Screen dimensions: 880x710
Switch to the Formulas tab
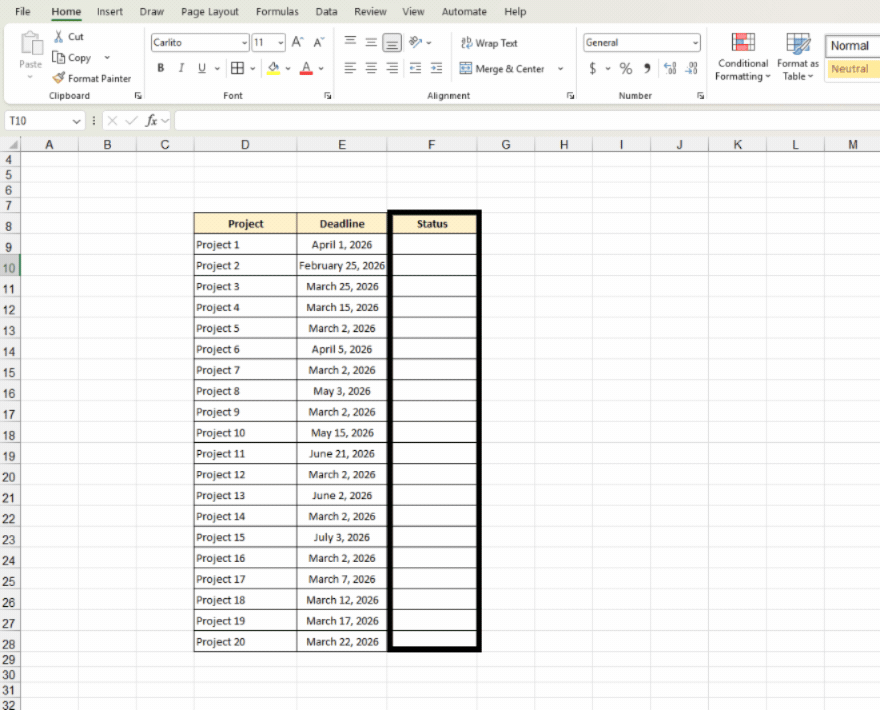tap(277, 11)
